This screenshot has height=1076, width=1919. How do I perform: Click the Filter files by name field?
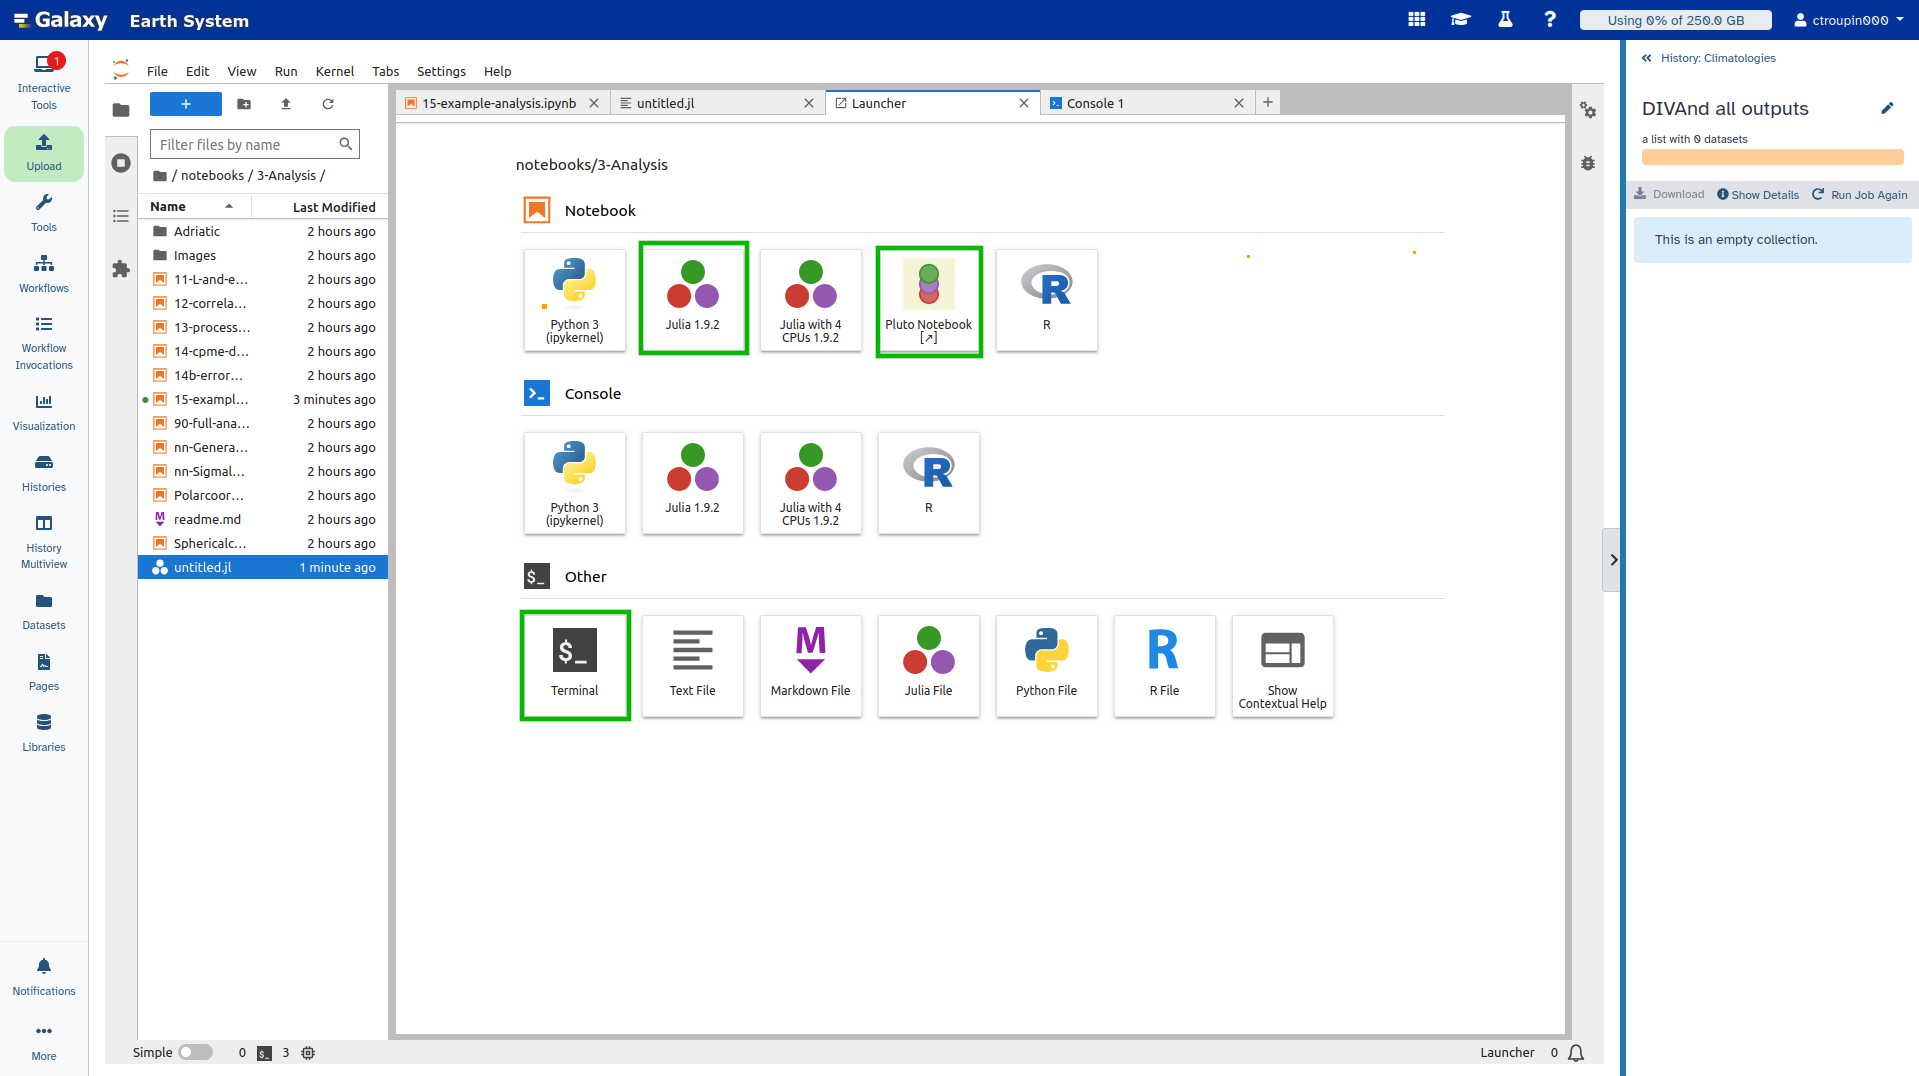coord(245,145)
